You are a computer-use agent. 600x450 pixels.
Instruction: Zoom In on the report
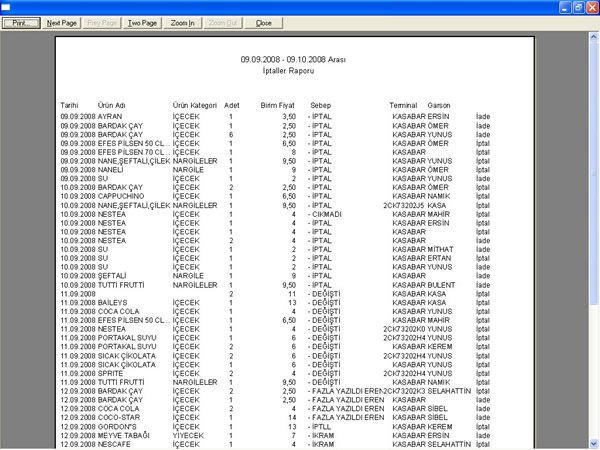(183, 23)
